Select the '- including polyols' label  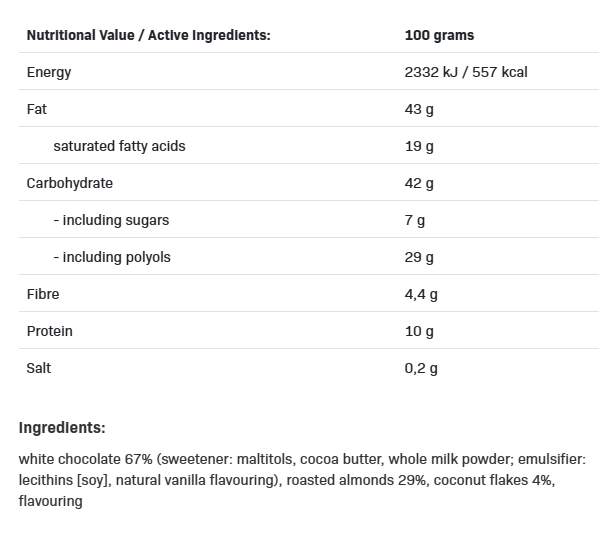[x=112, y=257]
